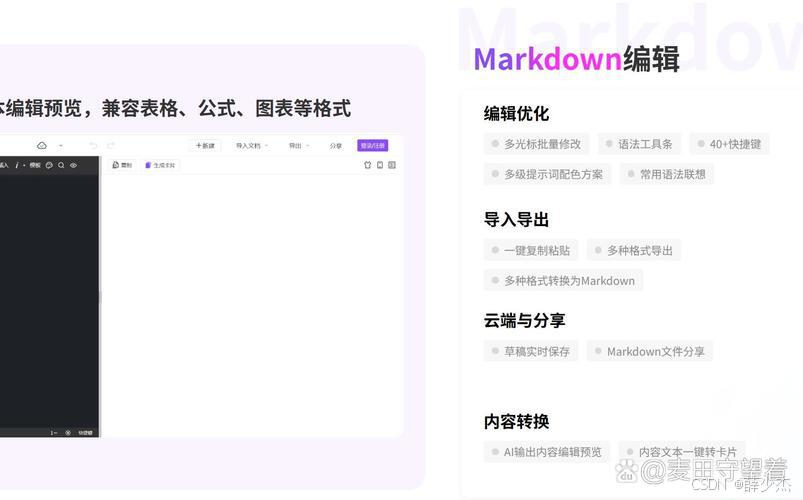Open the 导入文档 import dropdown
Screen dimensions: 803x500
click(251, 145)
